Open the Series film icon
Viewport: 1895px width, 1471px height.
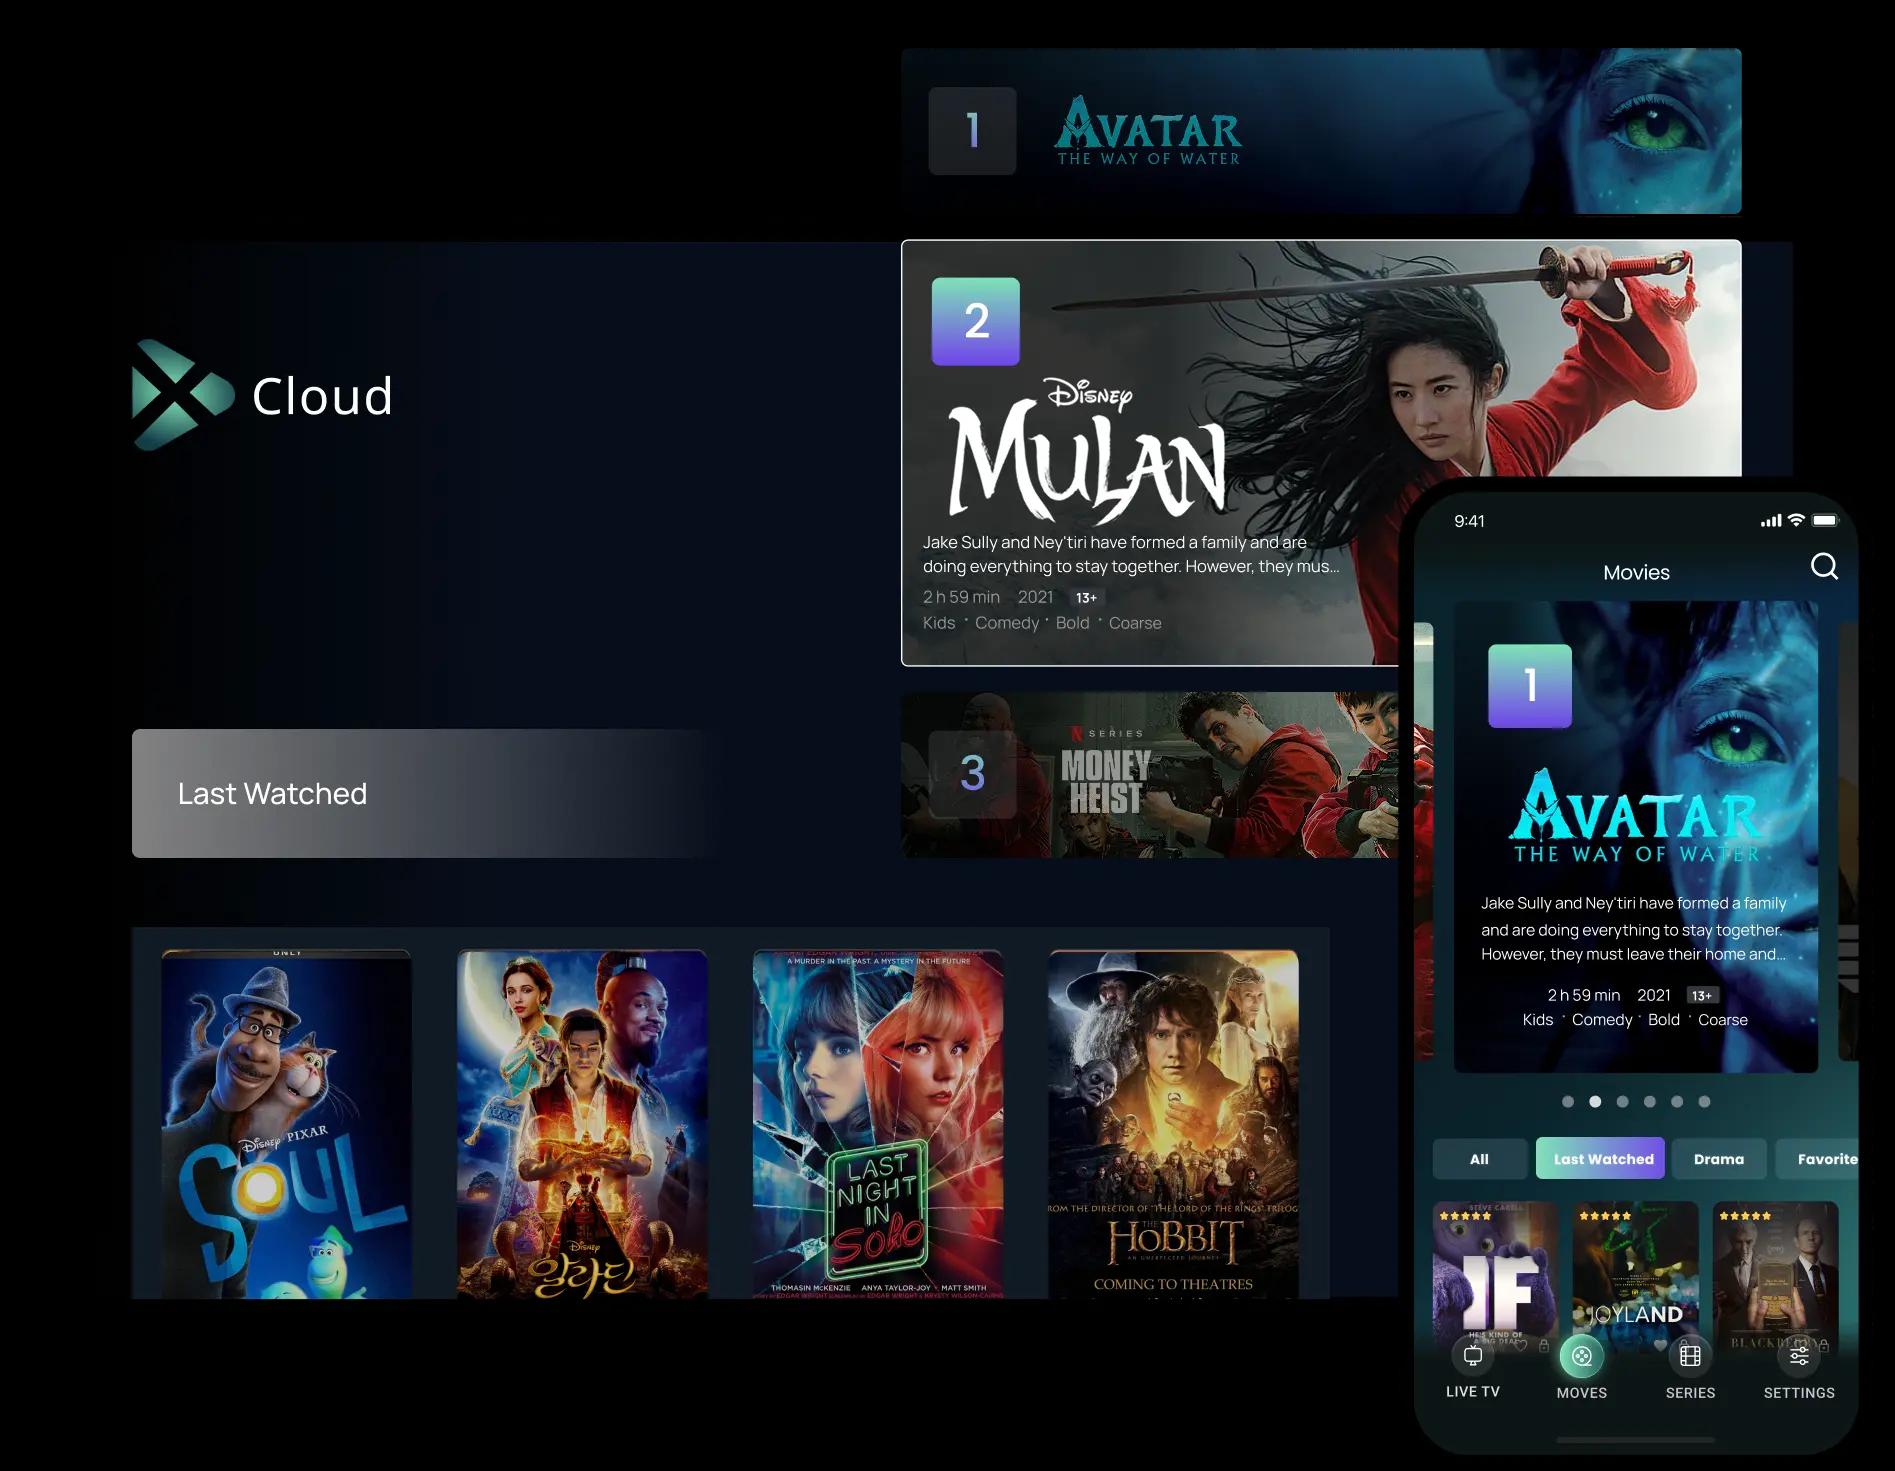pyautogui.click(x=1690, y=1357)
